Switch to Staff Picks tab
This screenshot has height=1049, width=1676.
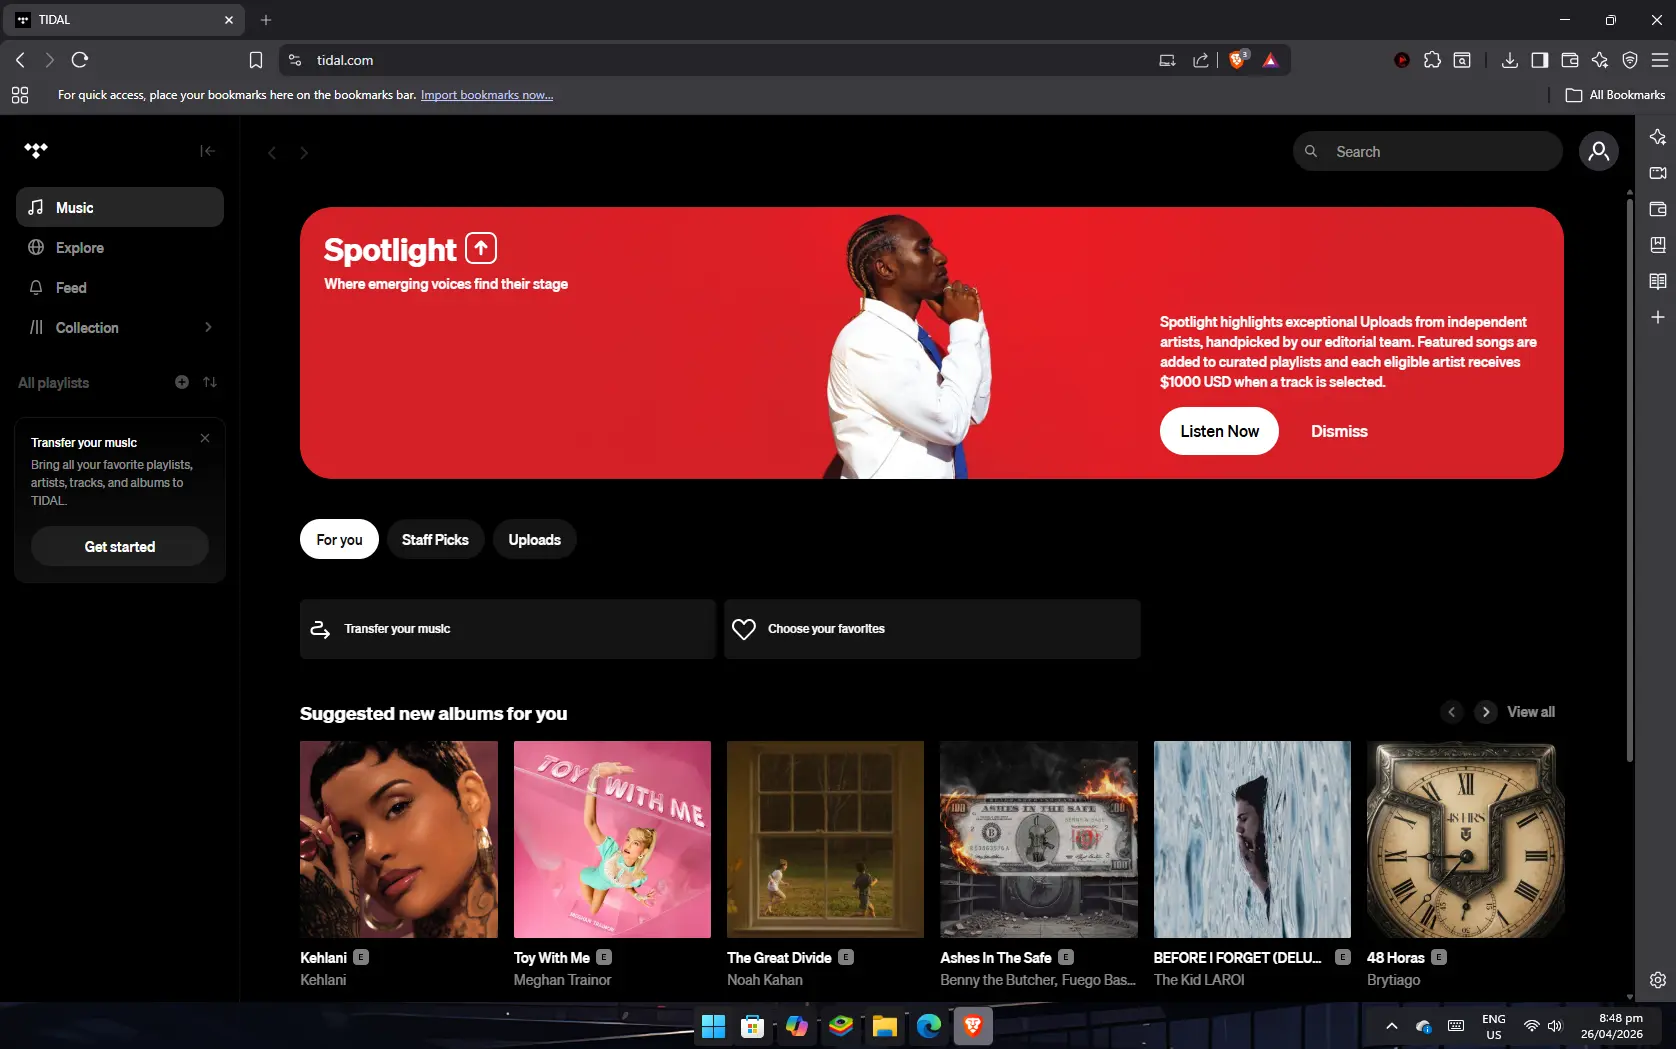[x=435, y=539]
